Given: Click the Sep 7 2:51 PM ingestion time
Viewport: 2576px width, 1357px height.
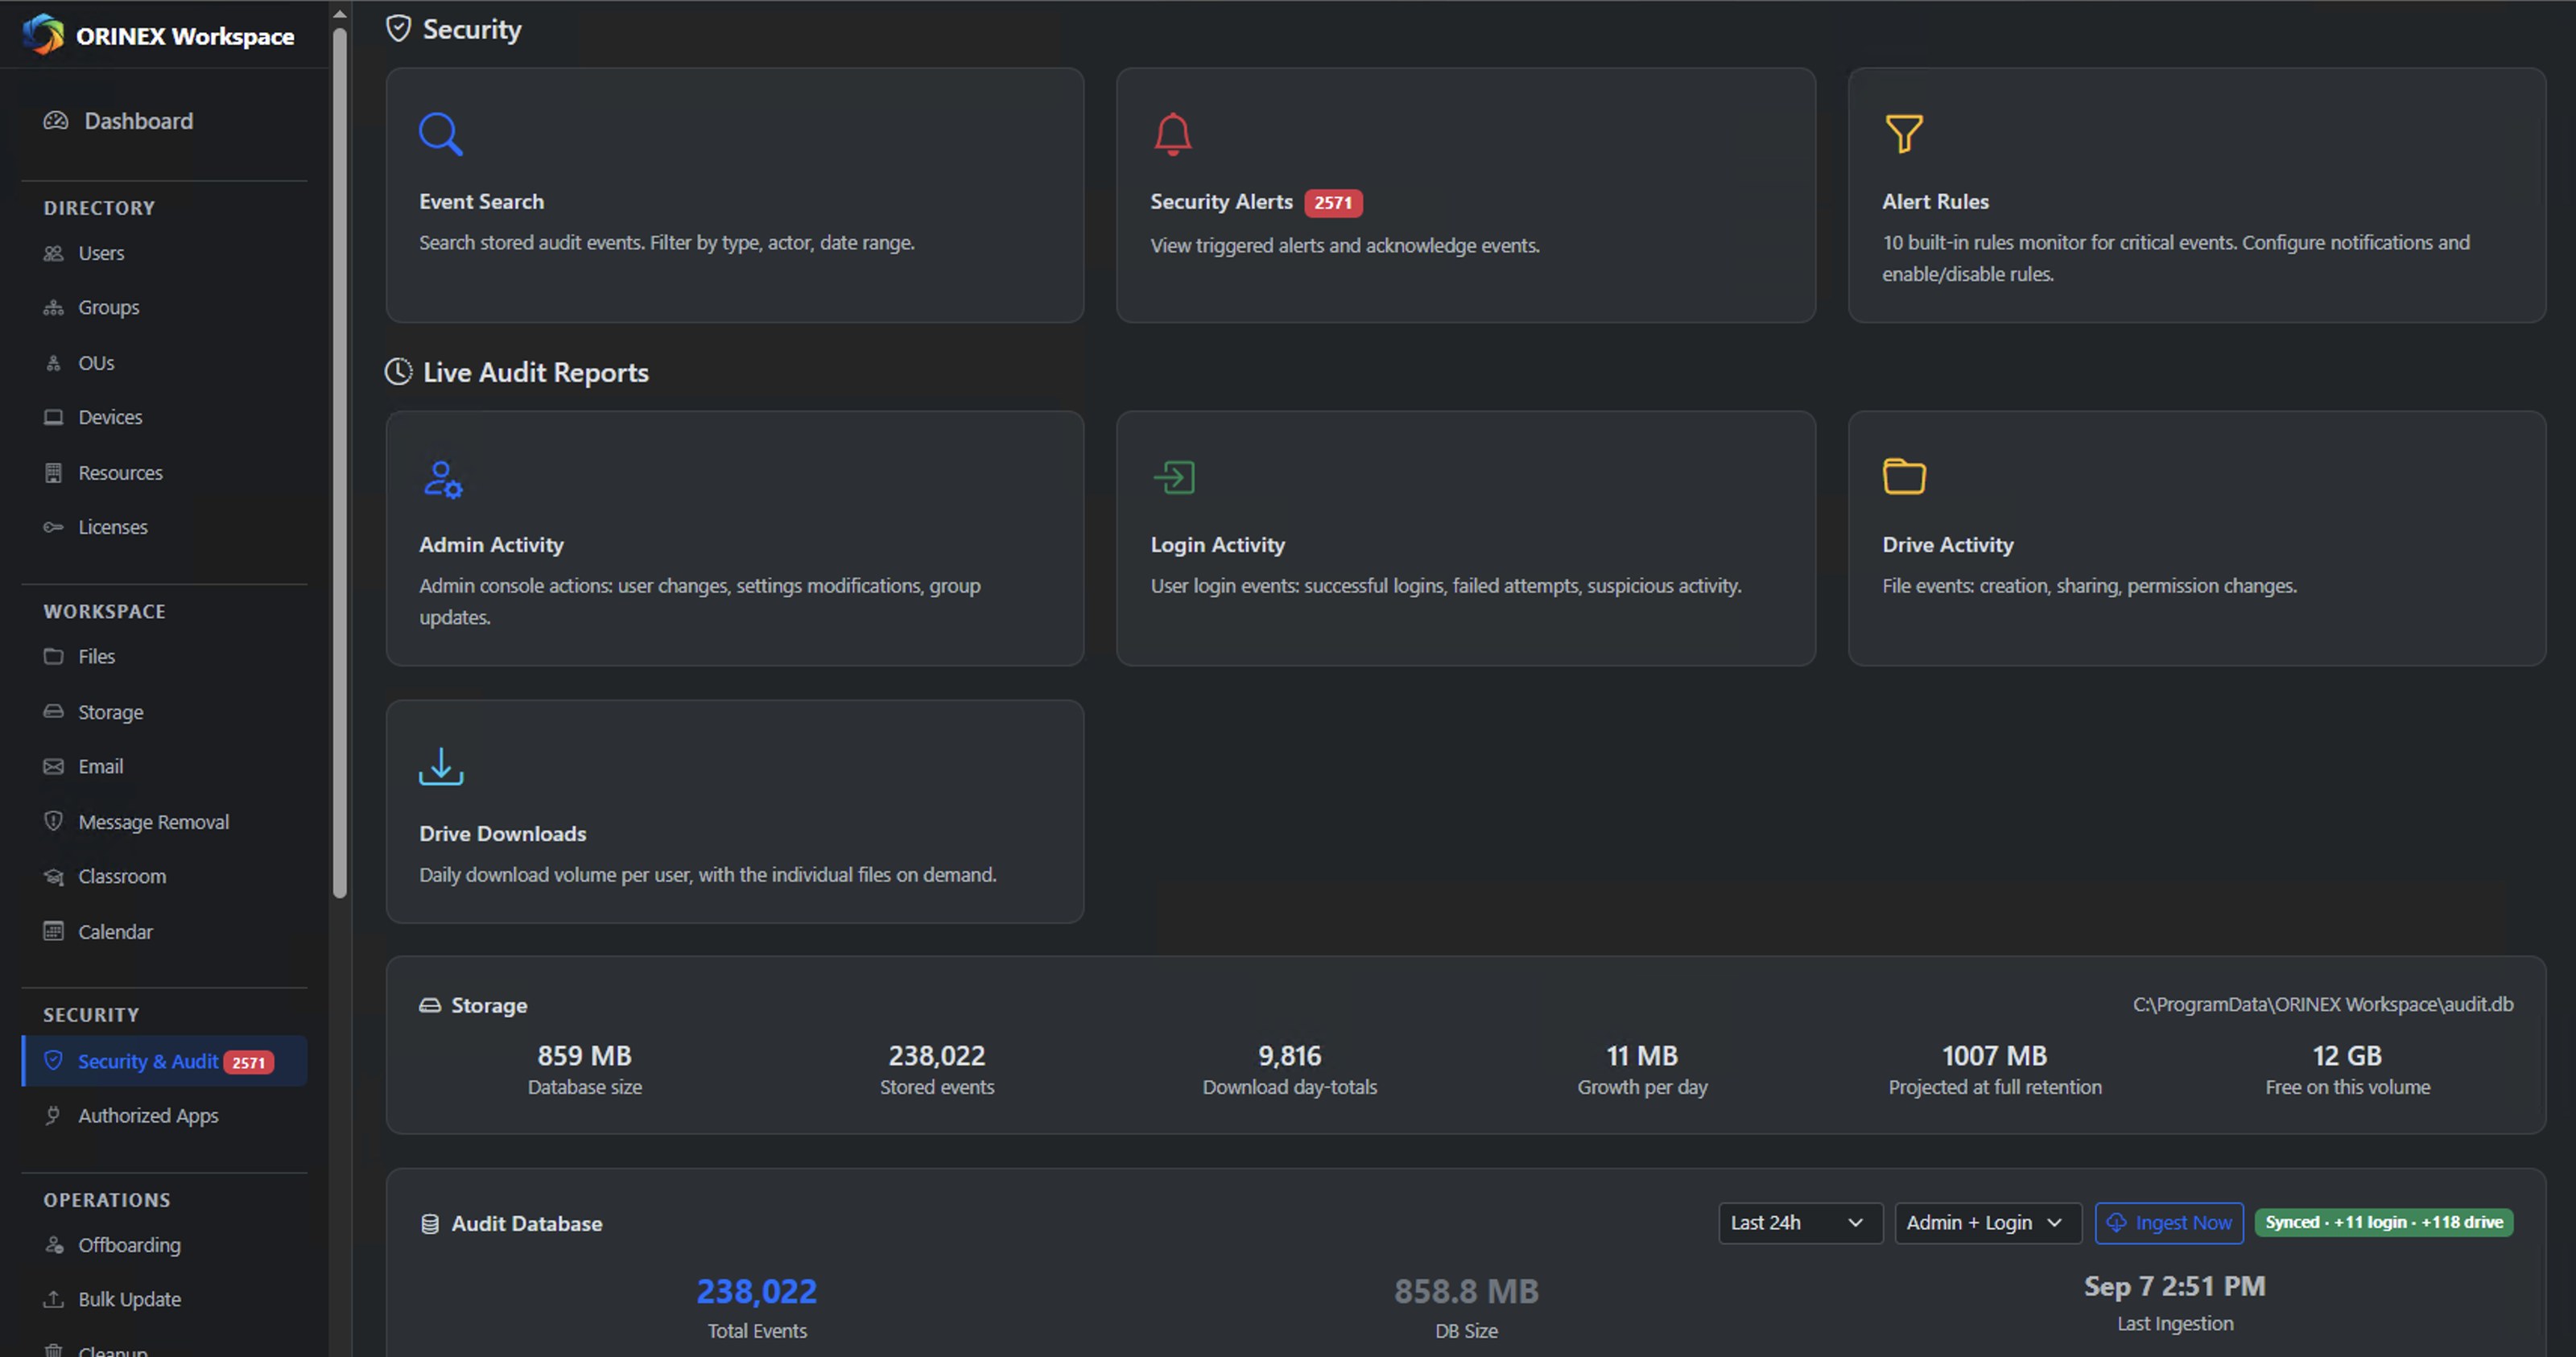Looking at the screenshot, I should (x=2174, y=1286).
